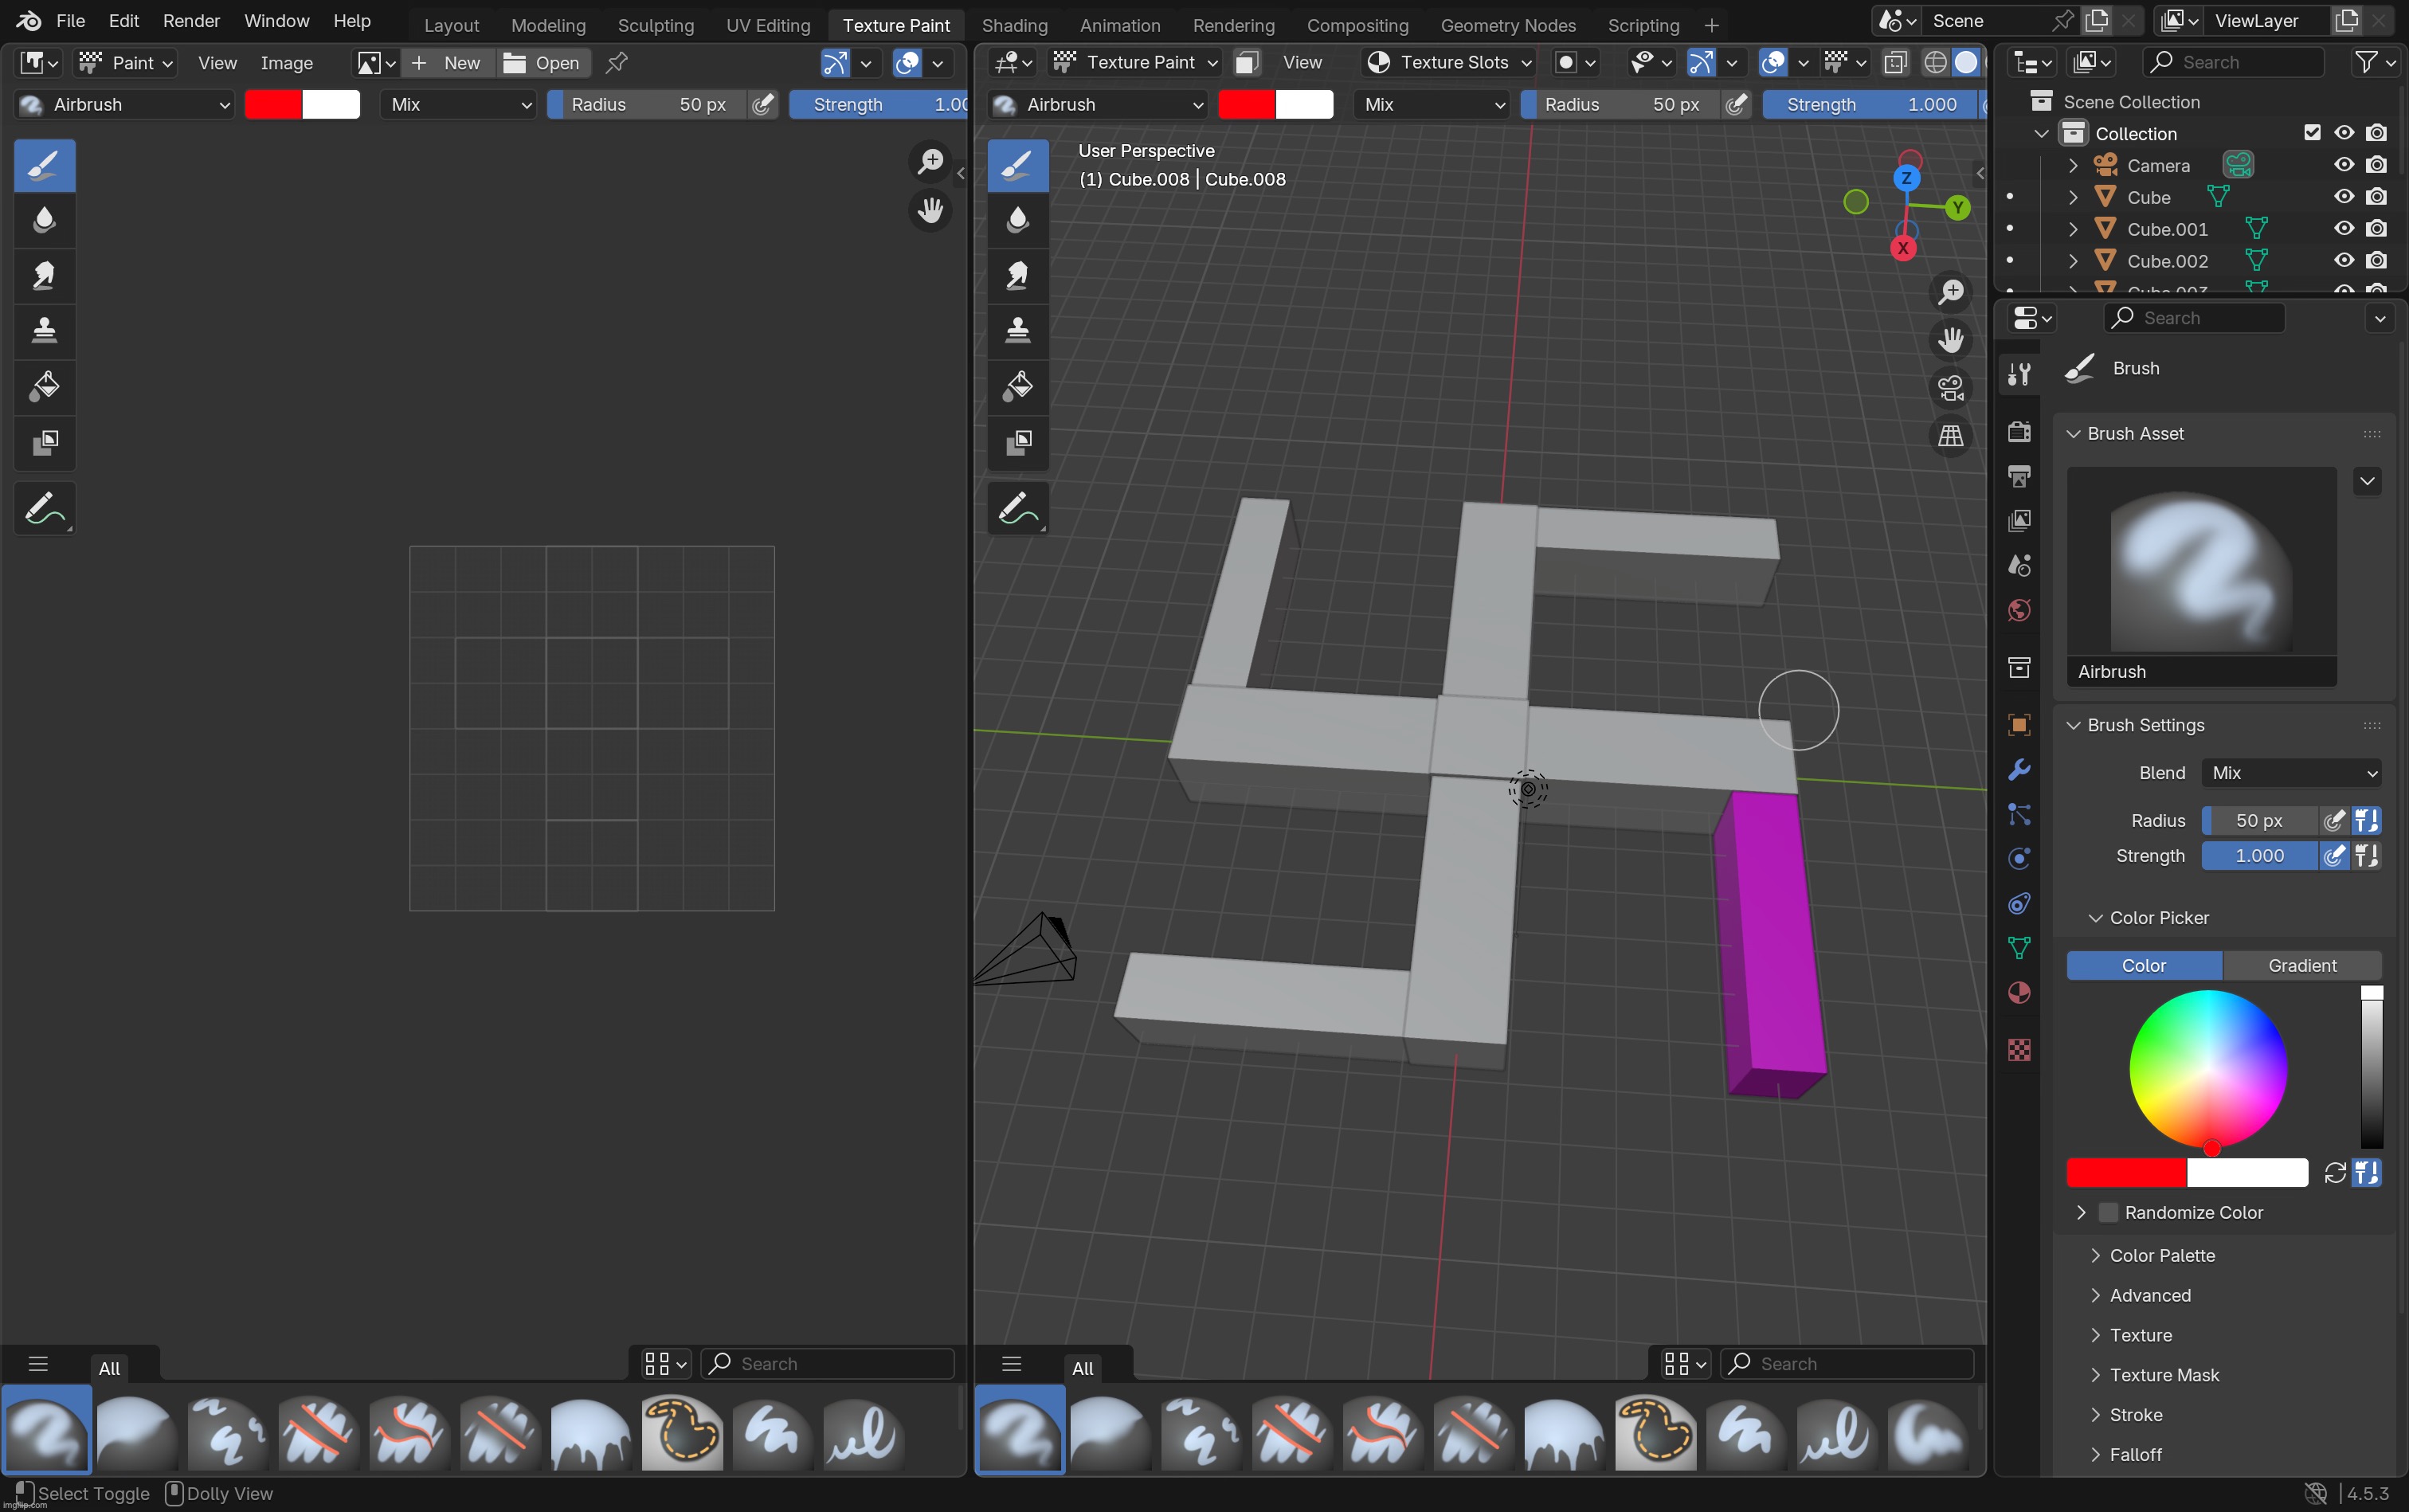Open the Material properties tab
The width and height of the screenshot is (2409, 1512).
click(2019, 993)
